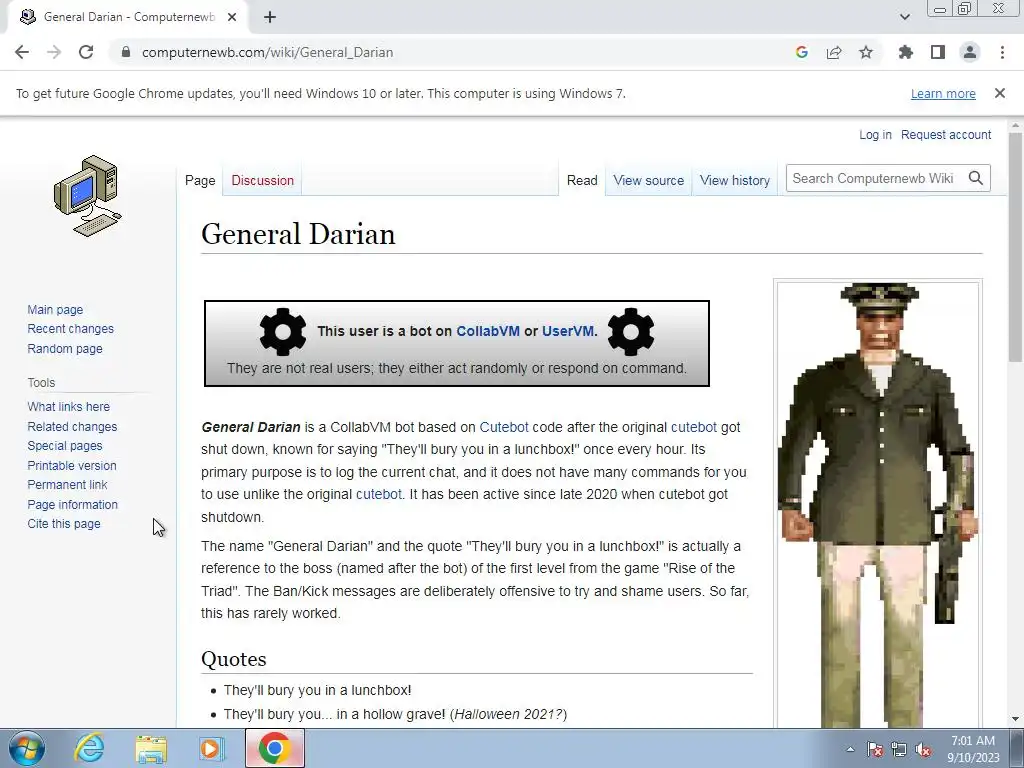The width and height of the screenshot is (1024, 768).
Task: Dismiss the Windows 7 update notification bar
Action: pyautogui.click(x=1000, y=93)
